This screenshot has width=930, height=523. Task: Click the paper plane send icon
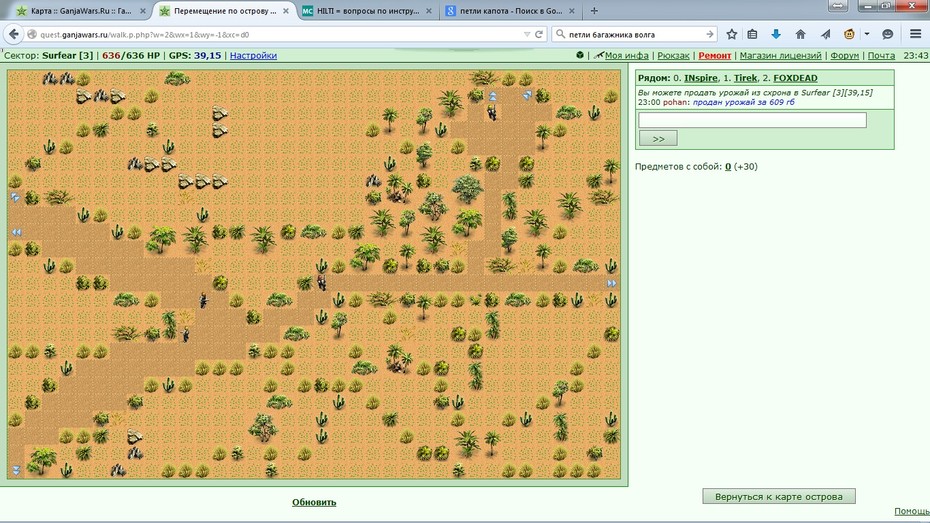(825, 34)
